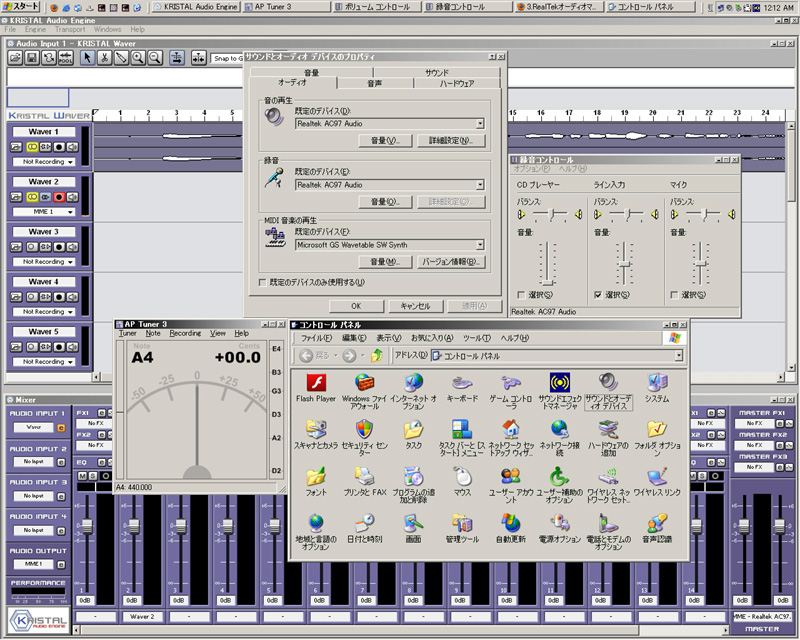Arm the record button on Waver 2

(58, 197)
